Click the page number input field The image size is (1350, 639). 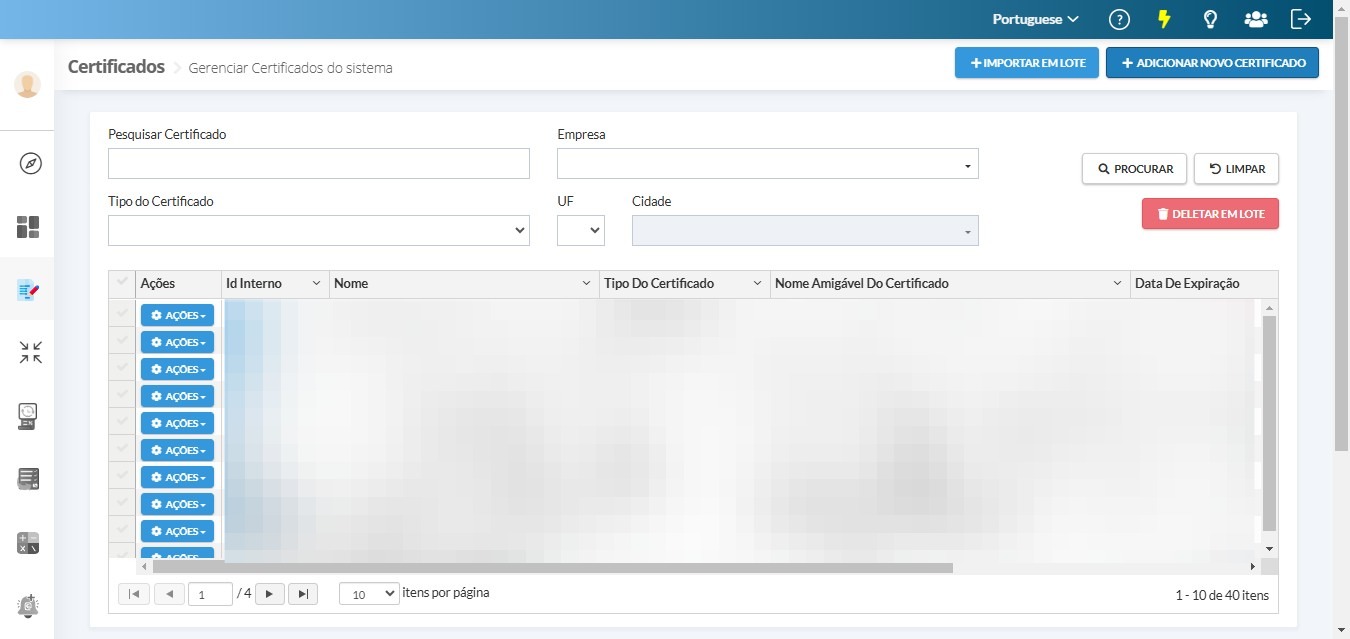tap(210, 594)
